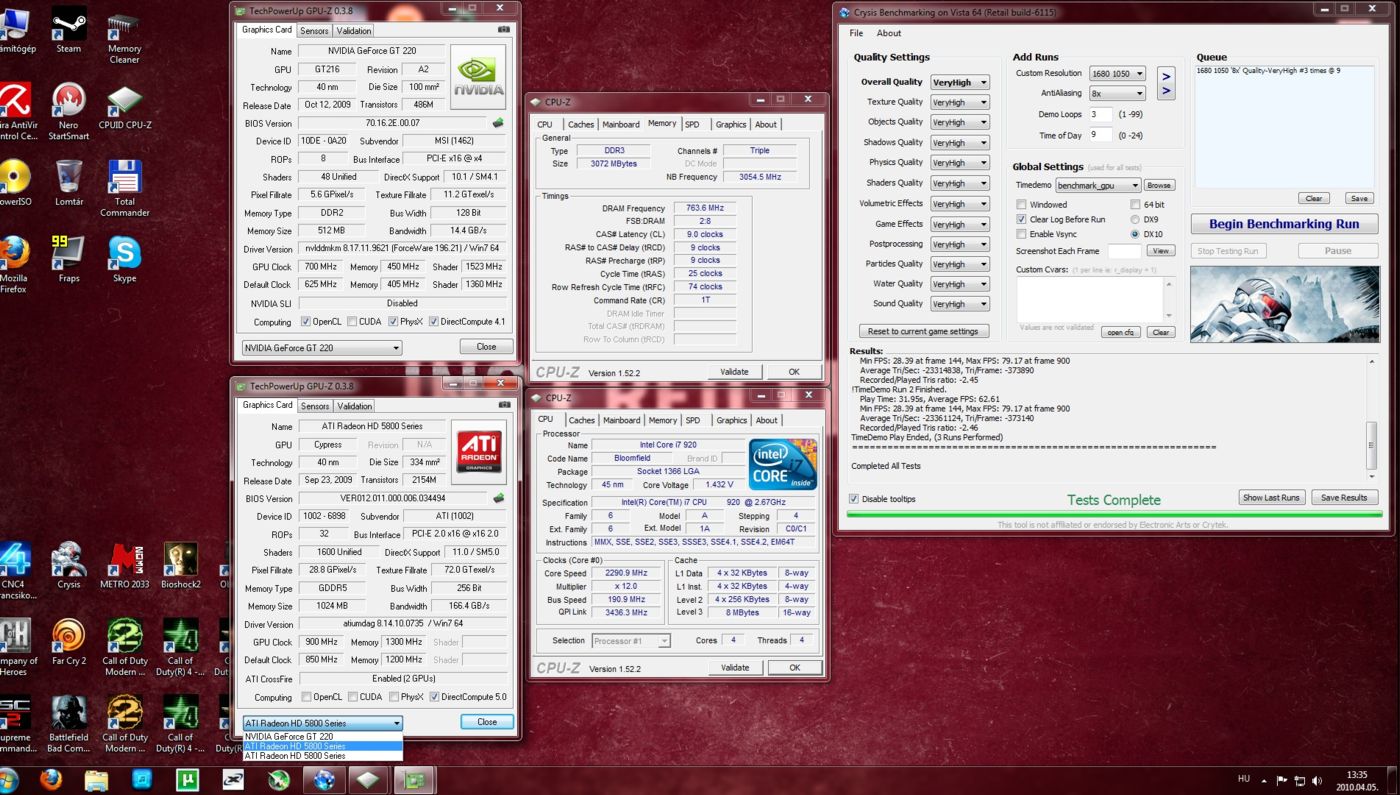The image size is (1400, 795).
Task: Open the Windows Start orb
Action: click(8, 779)
